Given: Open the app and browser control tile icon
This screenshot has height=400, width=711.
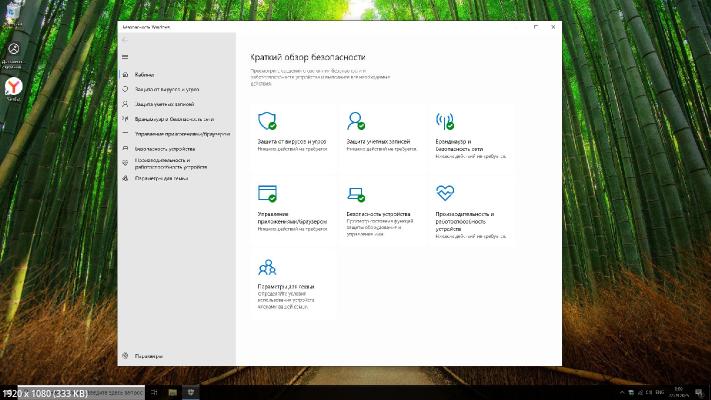Looking at the screenshot, I should coord(266,193).
